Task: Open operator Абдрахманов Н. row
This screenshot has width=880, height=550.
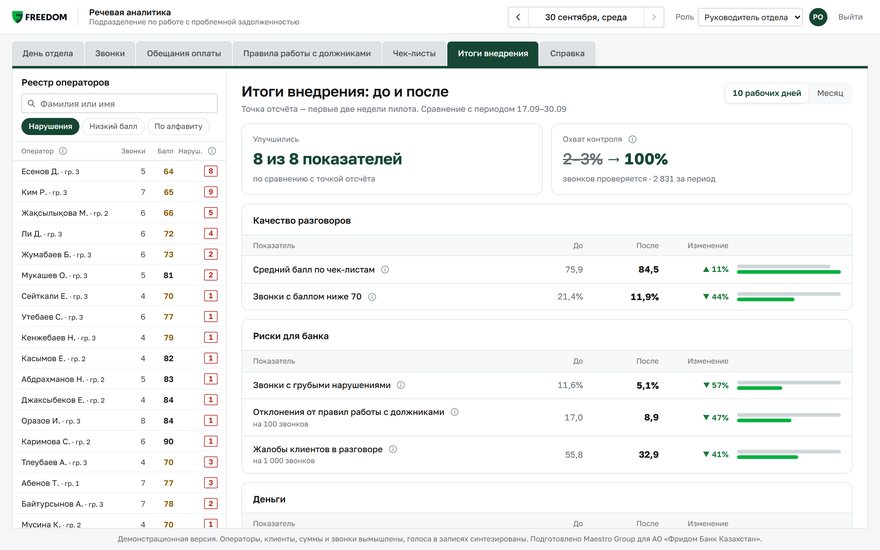Action: point(119,379)
